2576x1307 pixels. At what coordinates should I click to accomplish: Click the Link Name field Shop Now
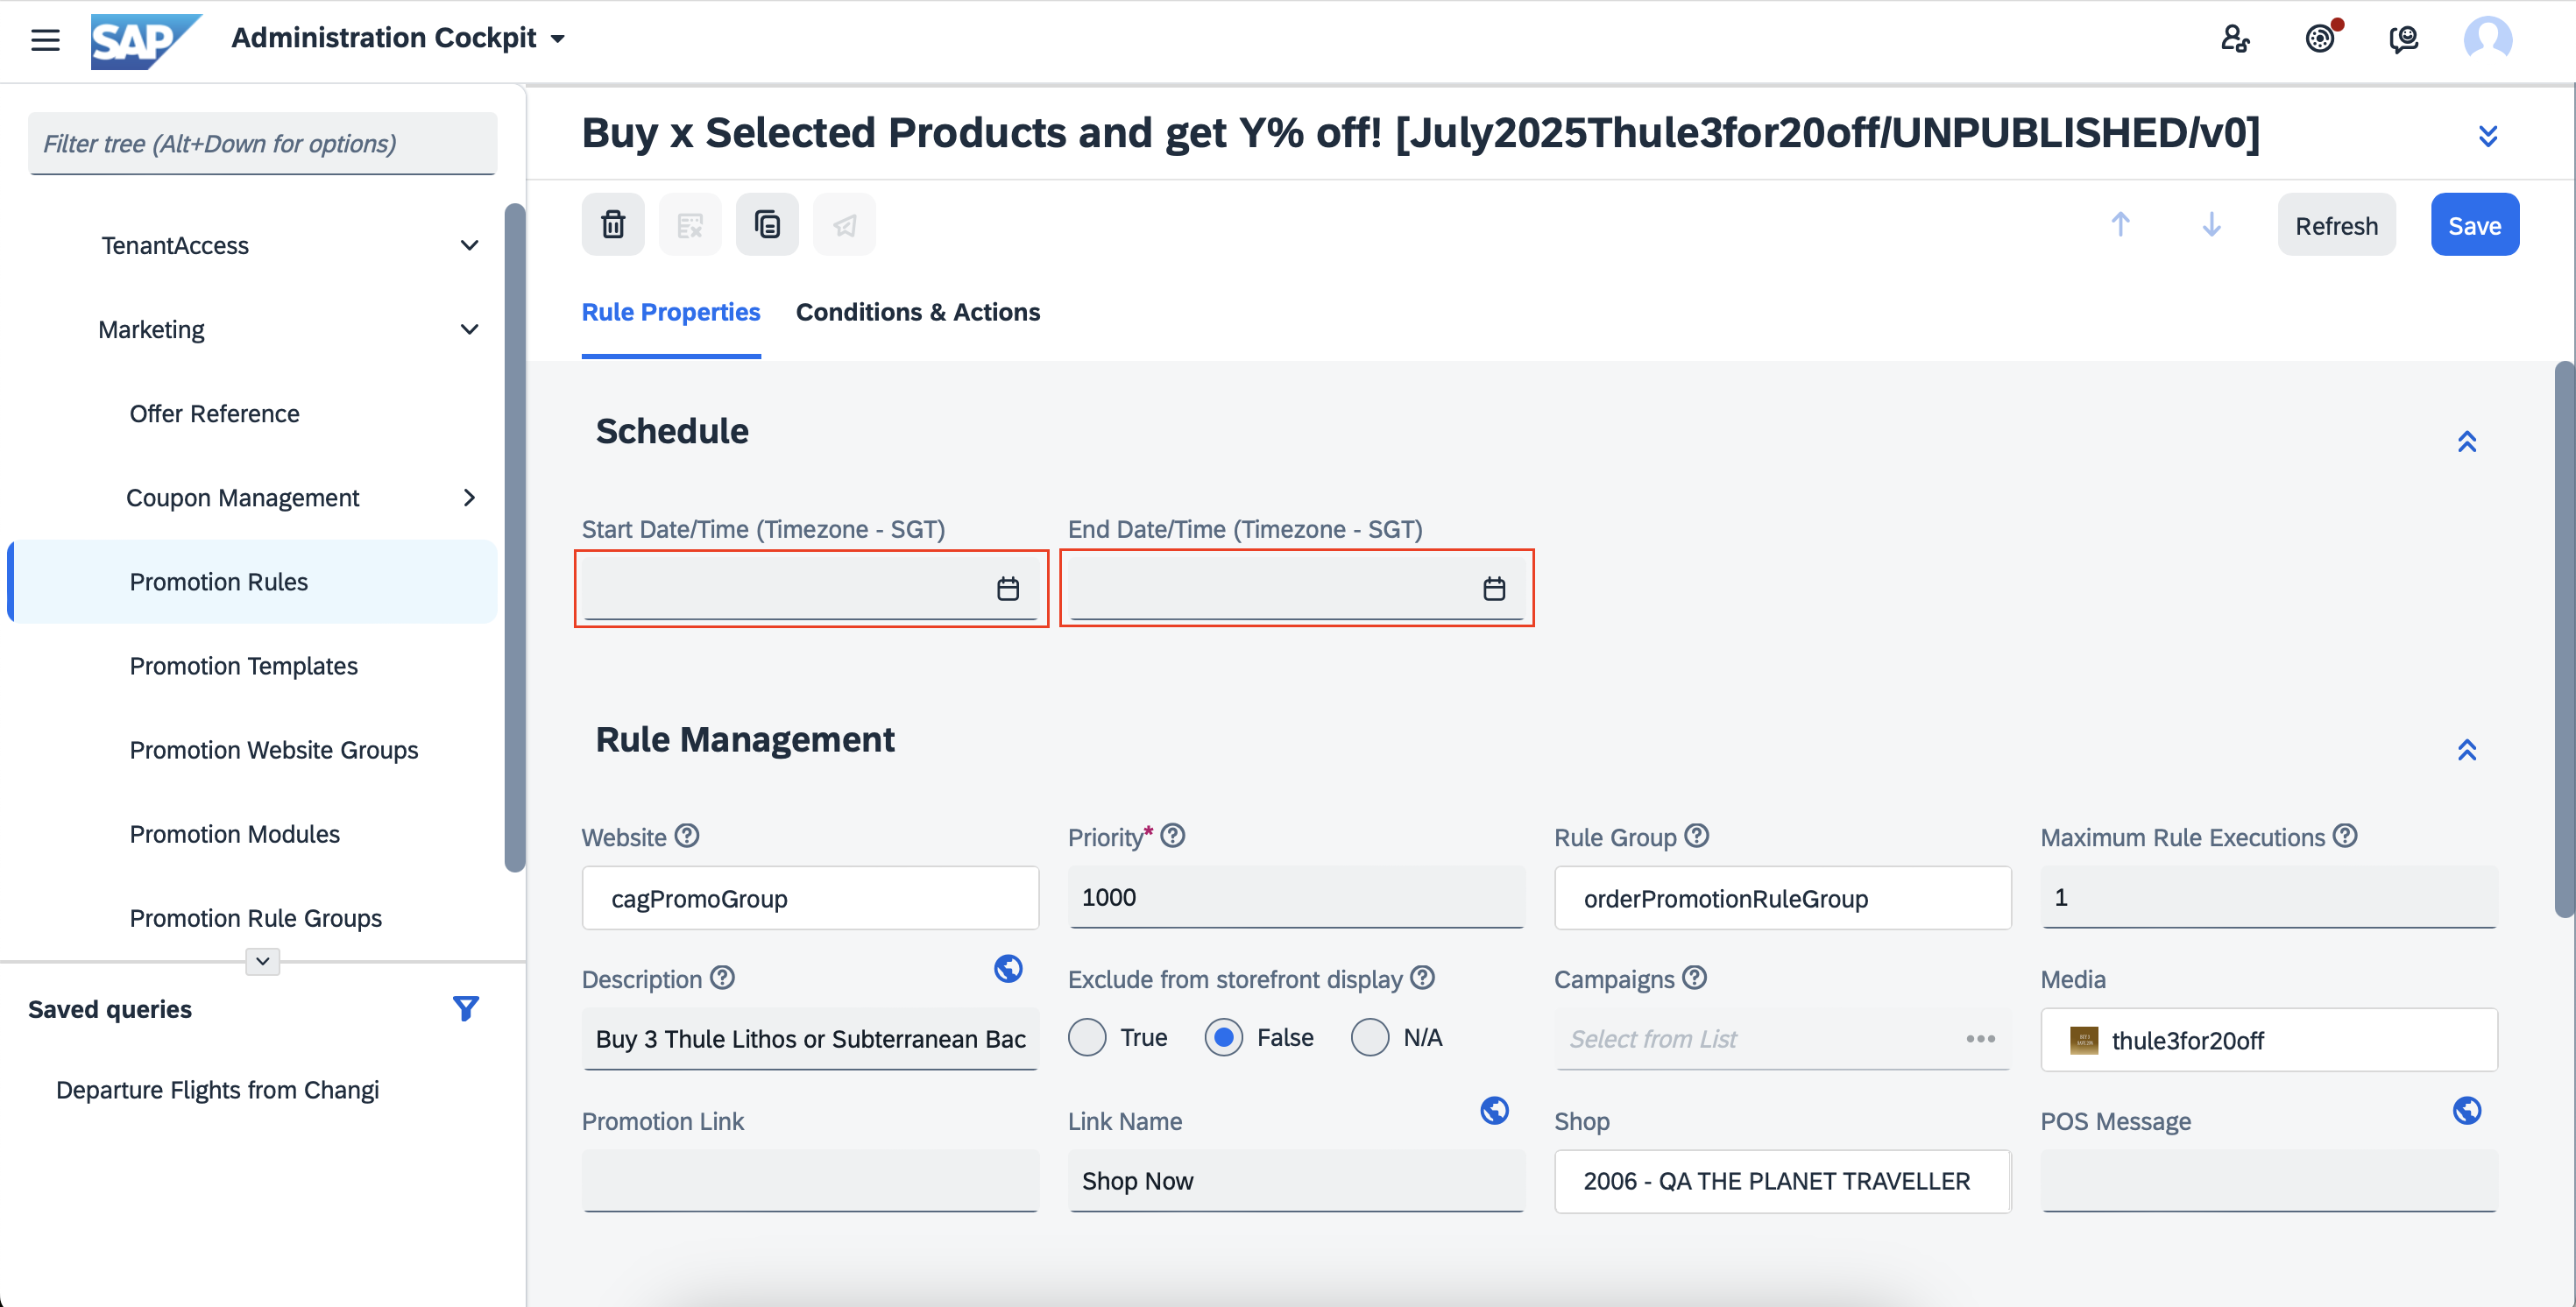[1296, 1181]
